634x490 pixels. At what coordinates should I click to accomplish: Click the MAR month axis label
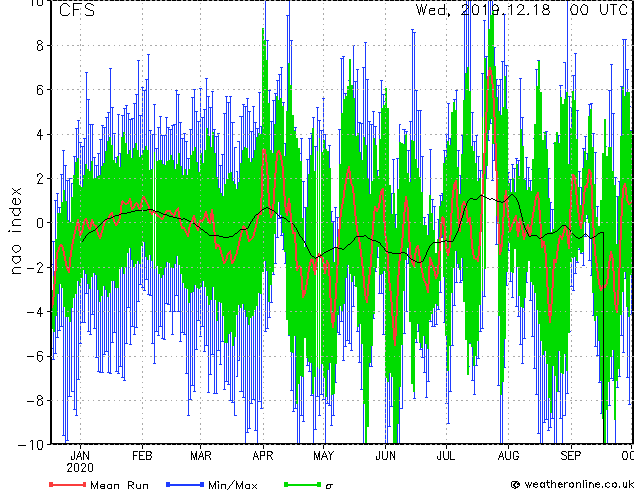click(x=201, y=456)
